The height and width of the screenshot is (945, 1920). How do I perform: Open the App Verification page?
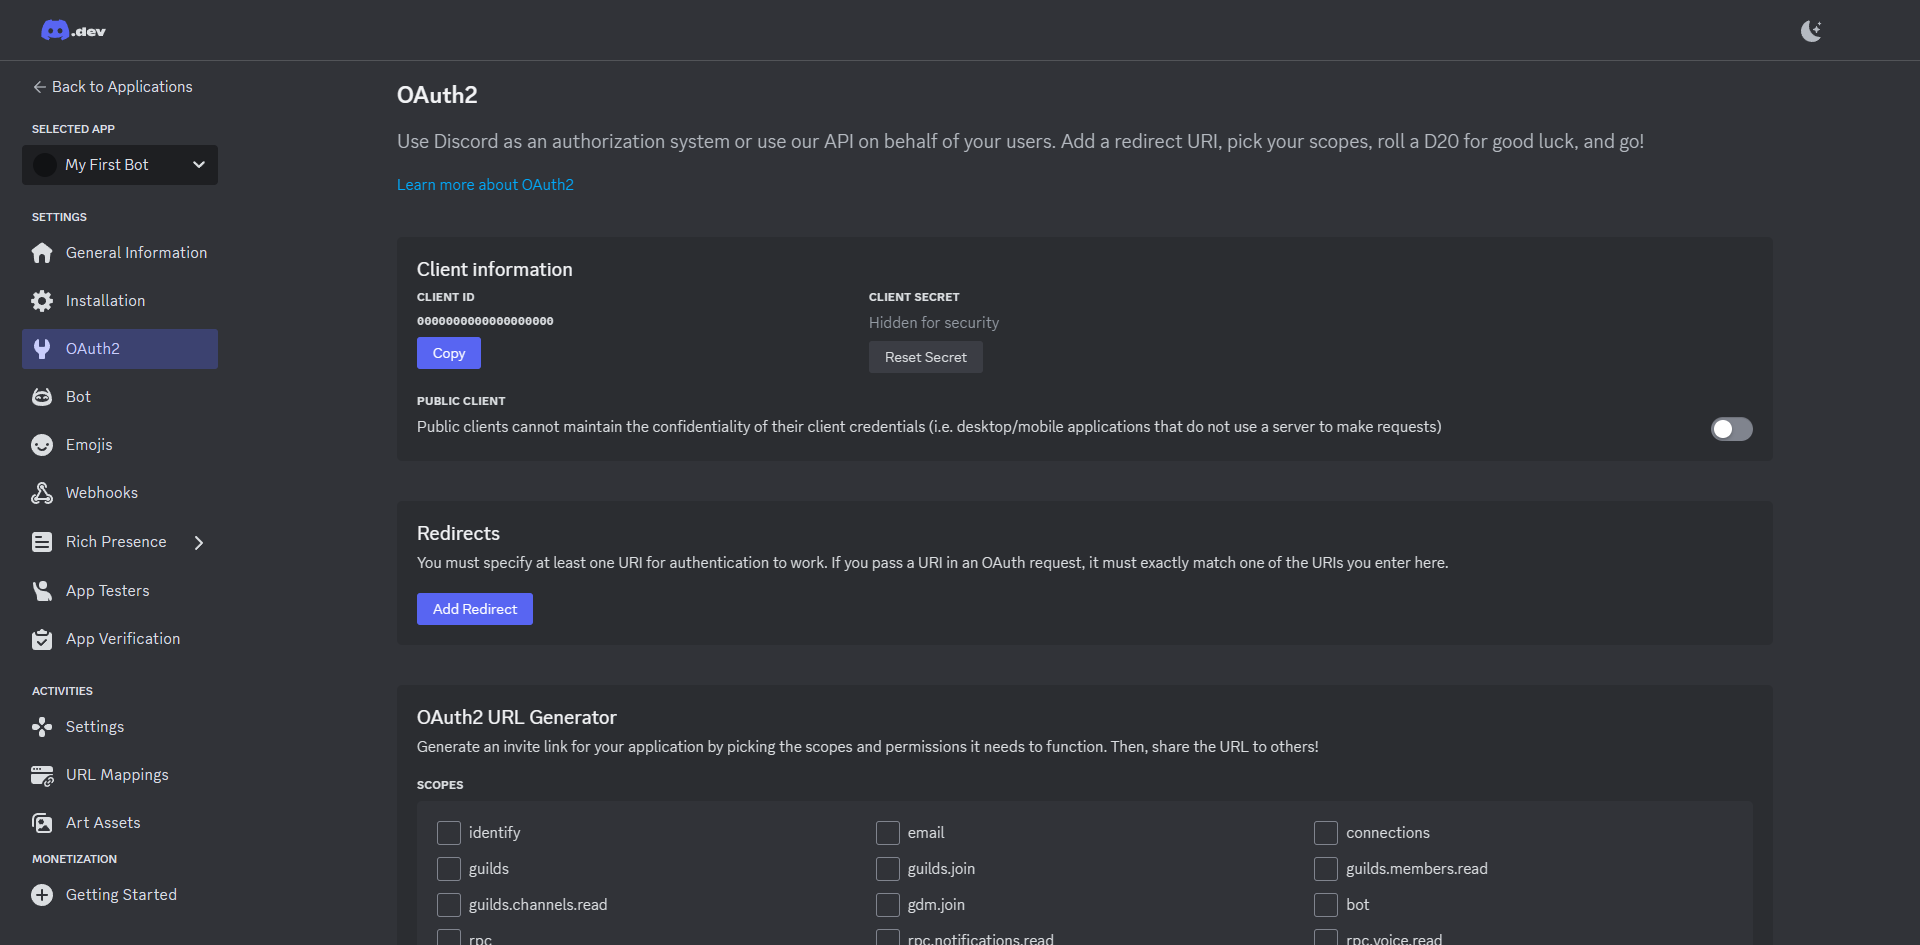[x=120, y=639]
